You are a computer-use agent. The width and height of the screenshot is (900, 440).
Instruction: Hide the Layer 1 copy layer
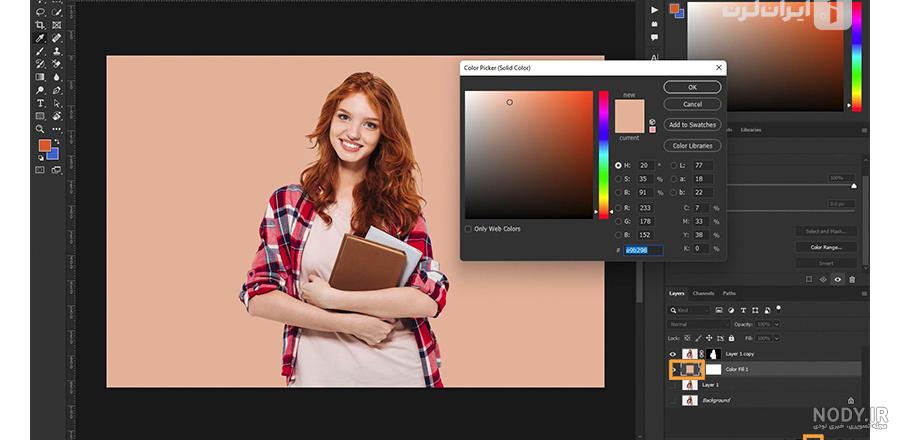(673, 354)
